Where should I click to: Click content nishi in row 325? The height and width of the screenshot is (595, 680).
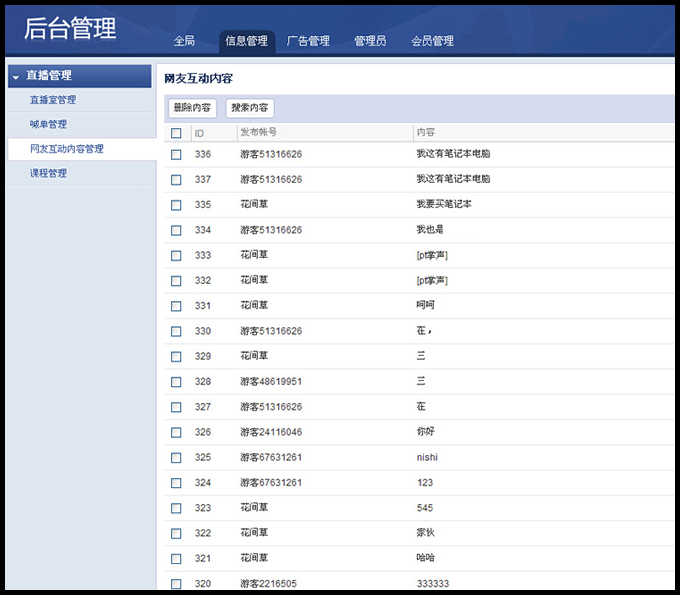427,458
